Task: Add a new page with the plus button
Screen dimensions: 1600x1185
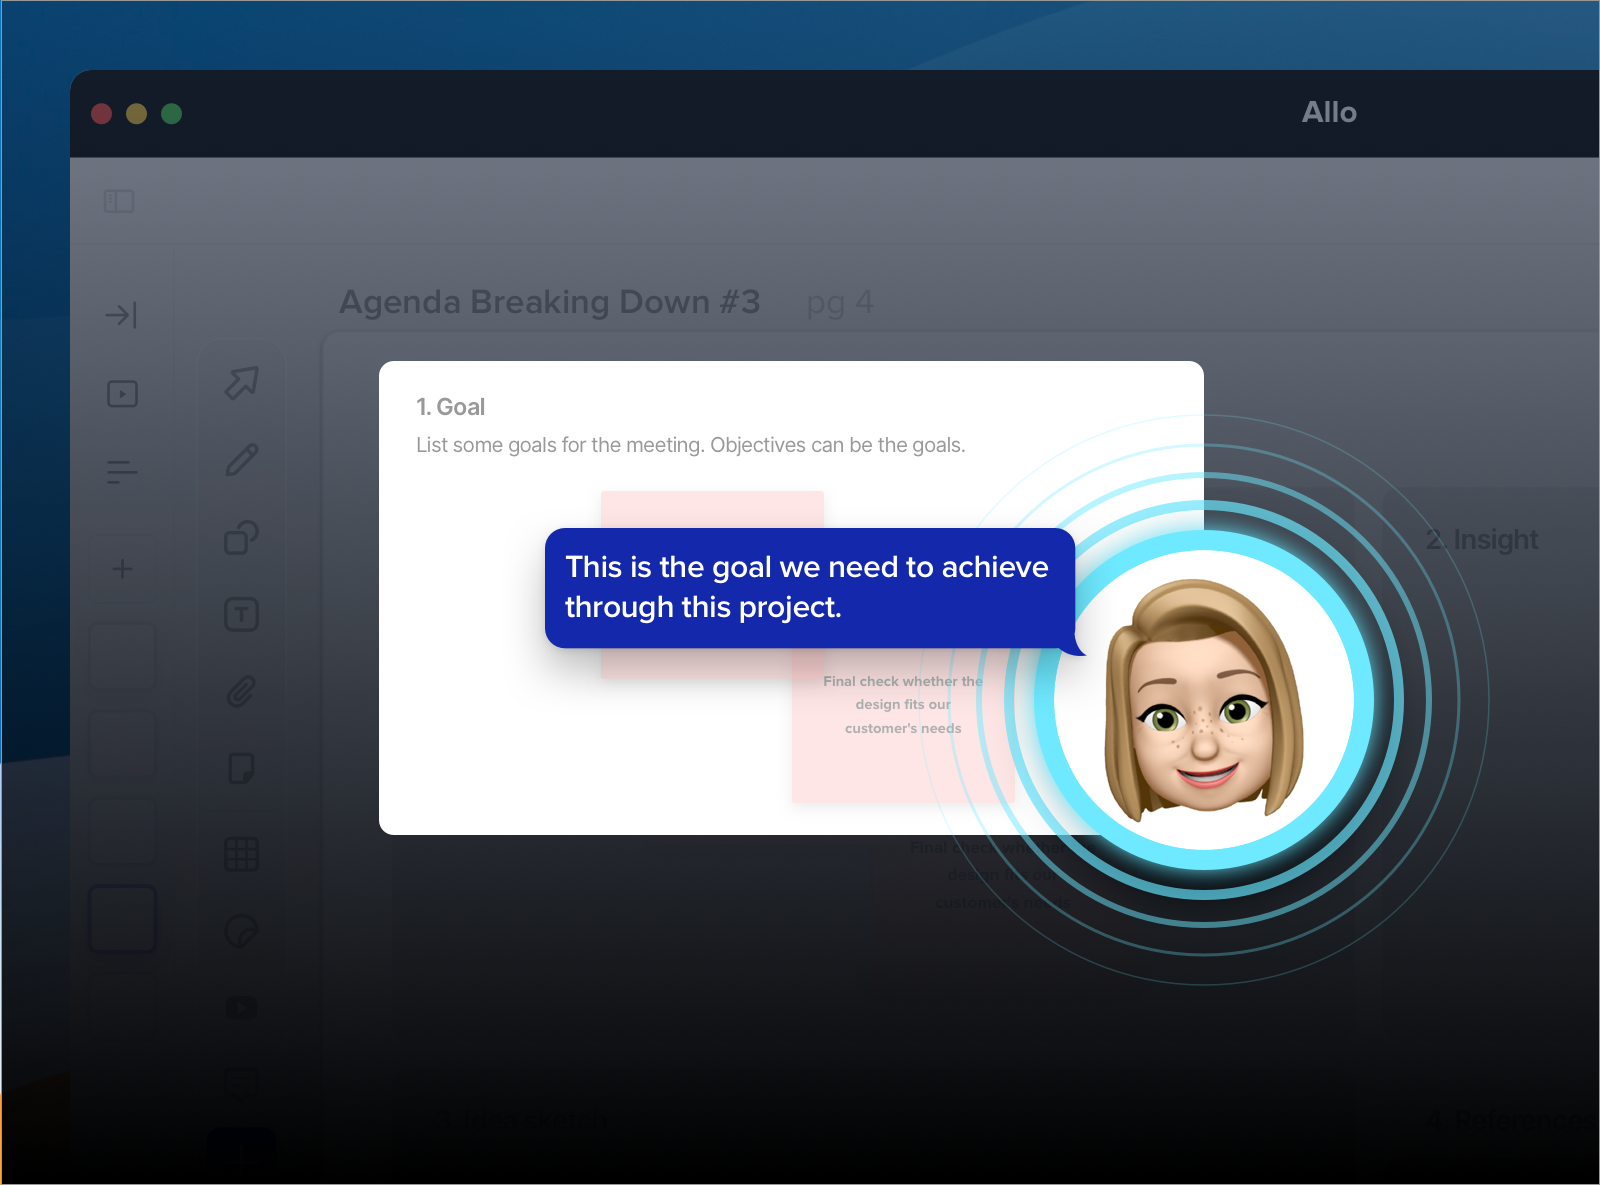Action: pos(122,568)
